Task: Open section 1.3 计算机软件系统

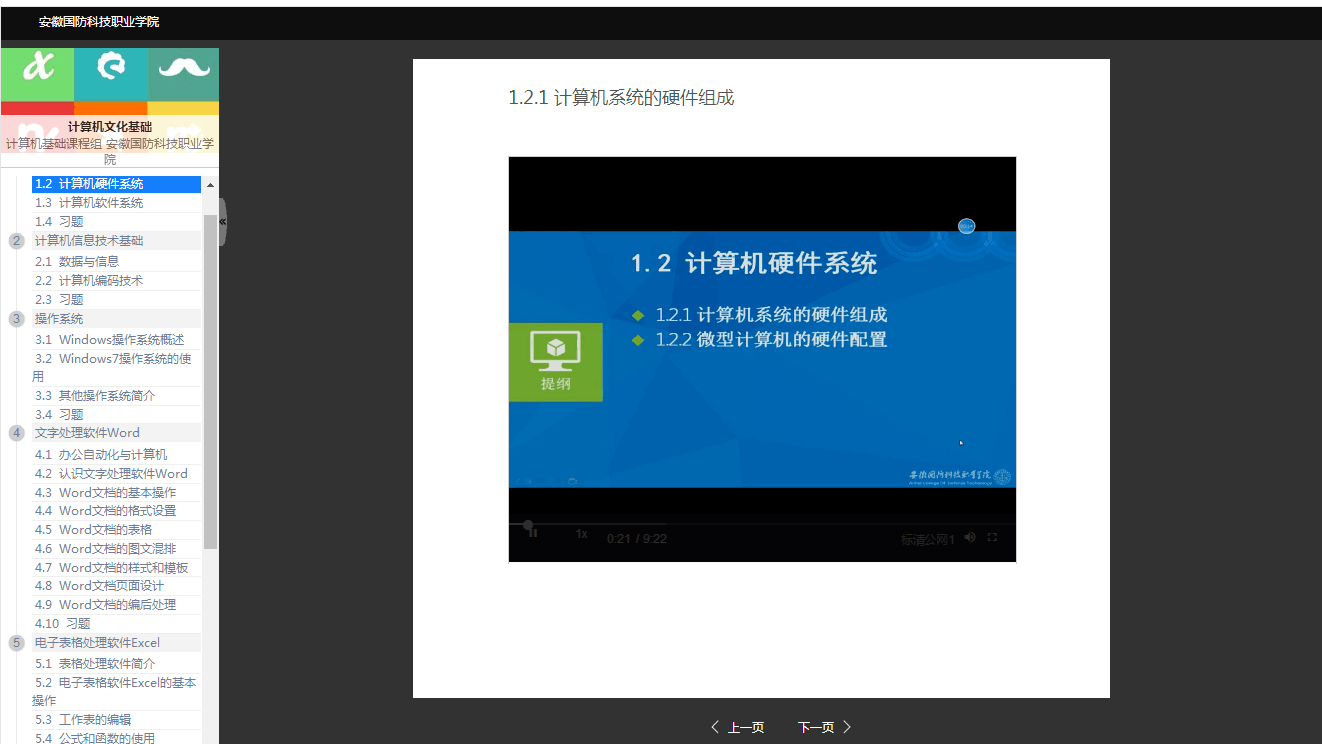Action: (89, 203)
